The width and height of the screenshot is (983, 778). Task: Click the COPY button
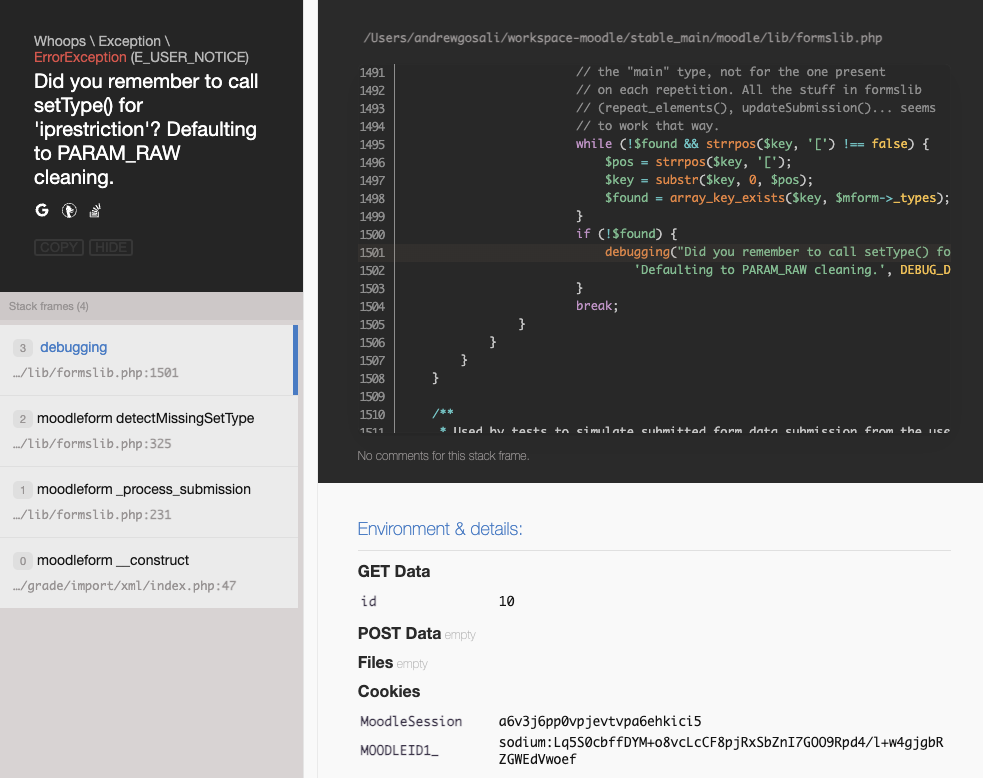pos(59,248)
